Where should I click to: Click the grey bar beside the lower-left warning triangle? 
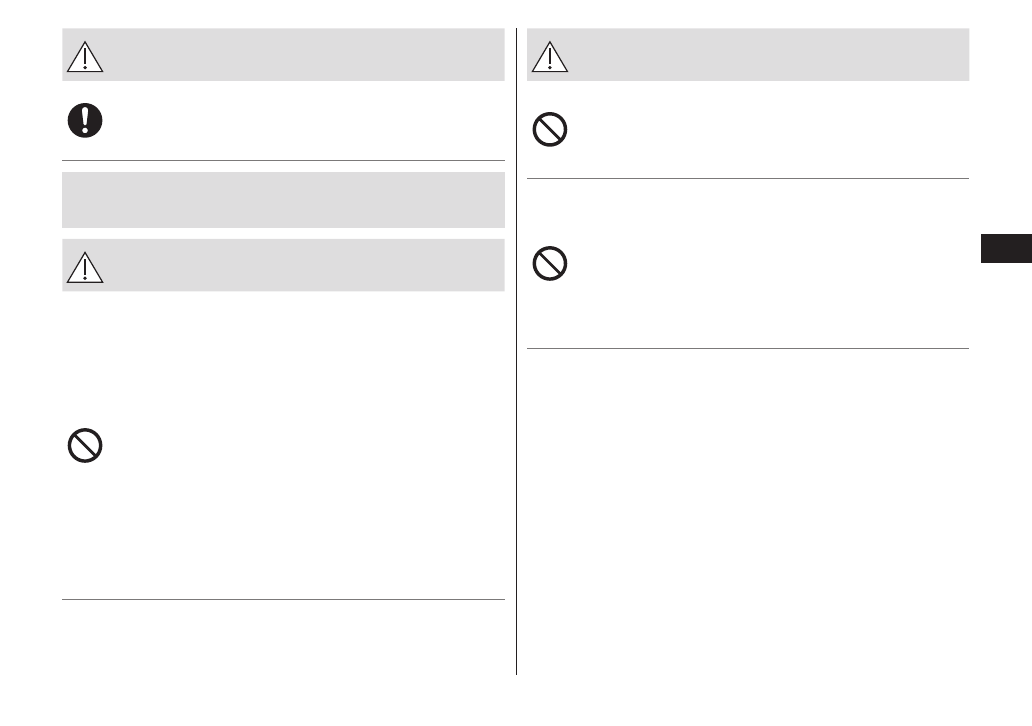point(300,266)
